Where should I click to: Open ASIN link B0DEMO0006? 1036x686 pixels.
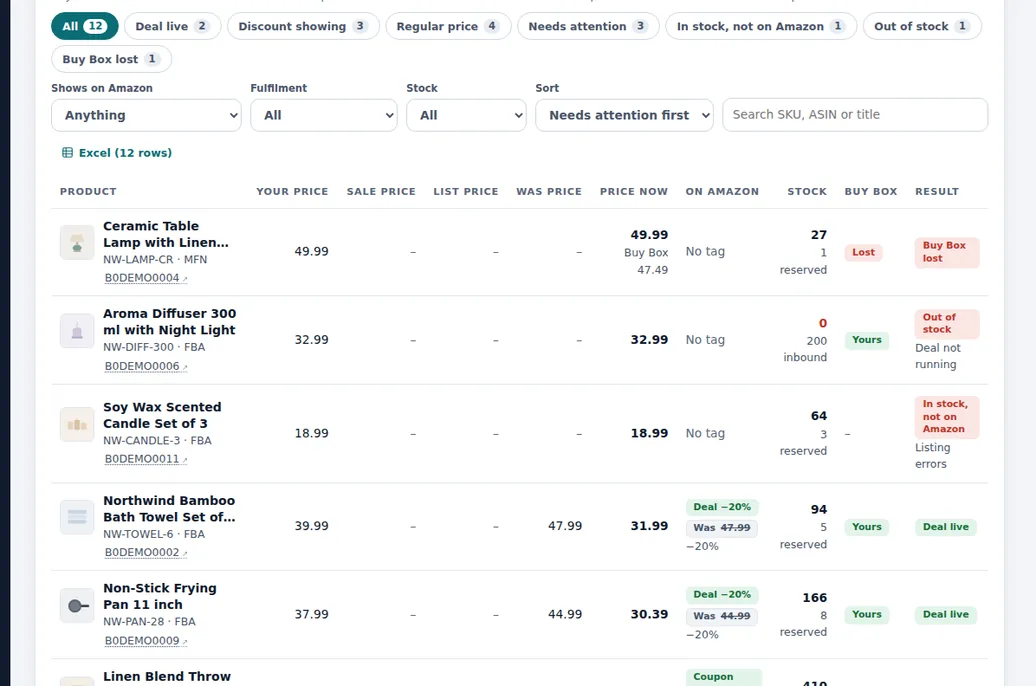142,366
